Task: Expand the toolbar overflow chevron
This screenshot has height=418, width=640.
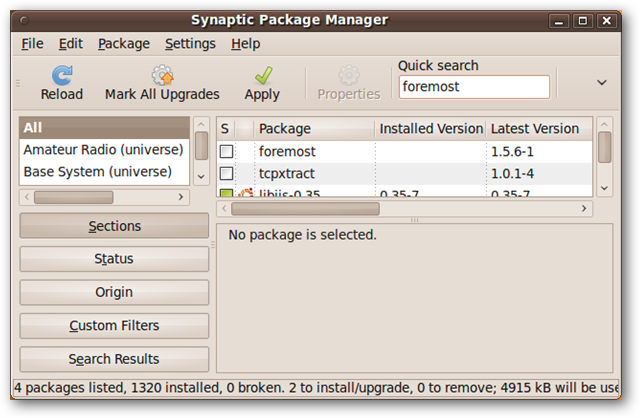Action: point(602,82)
